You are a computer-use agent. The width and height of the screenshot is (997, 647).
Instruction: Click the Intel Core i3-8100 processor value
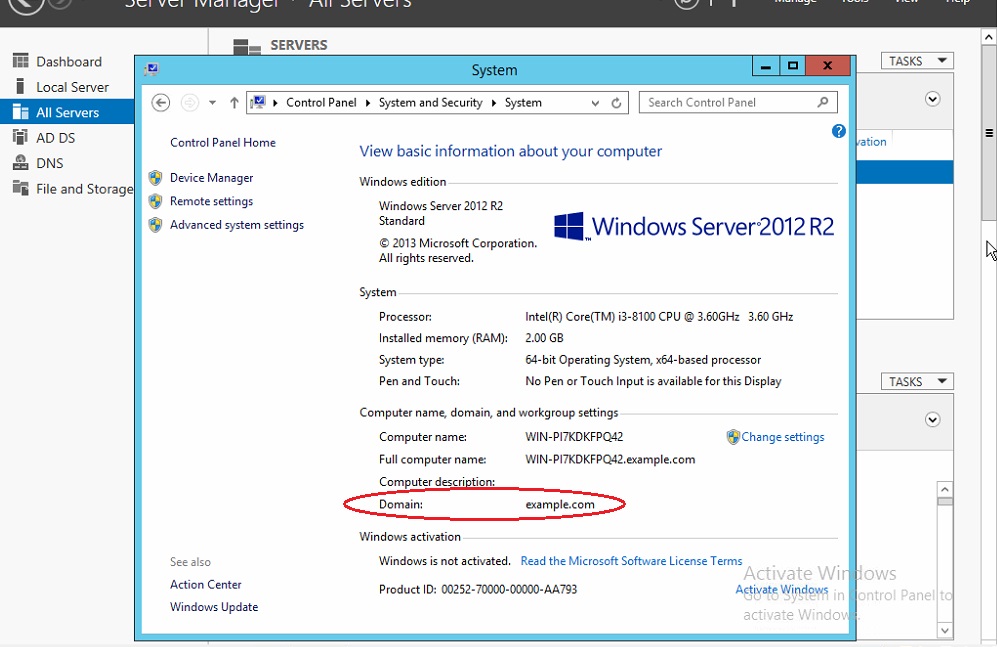[659, 317]
